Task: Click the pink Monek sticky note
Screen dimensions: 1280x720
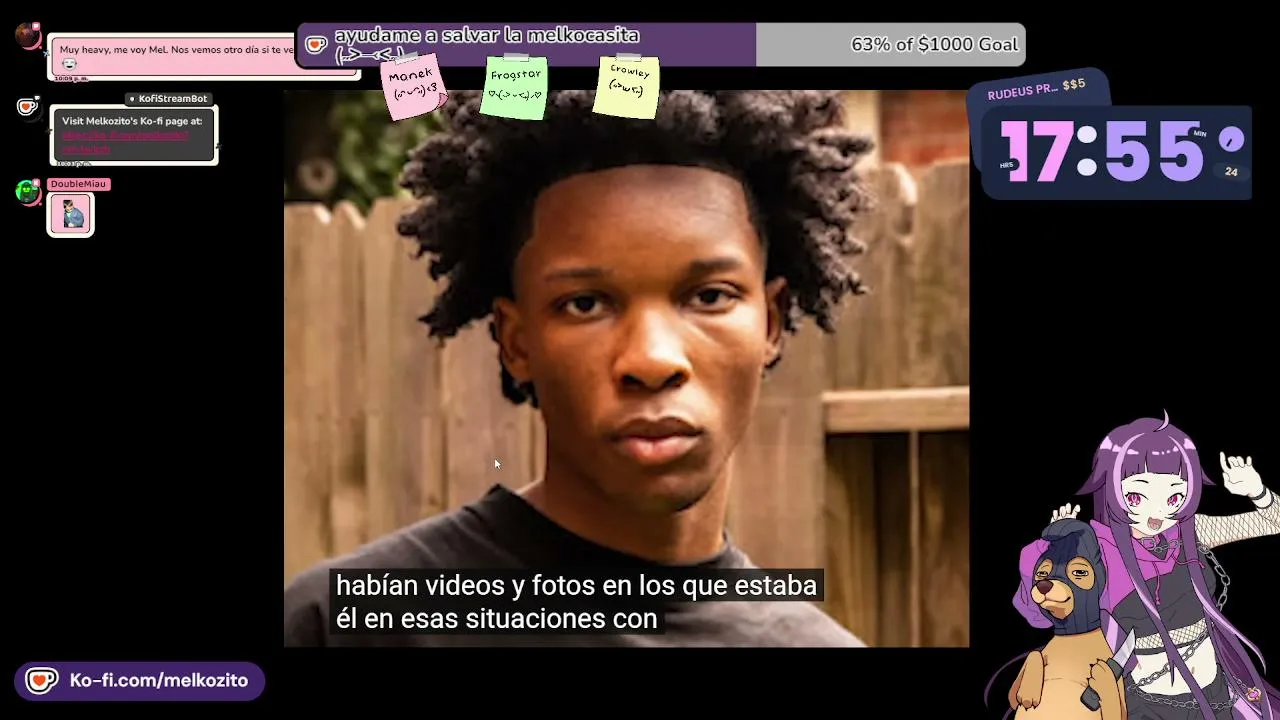Action: pos(412,86)
